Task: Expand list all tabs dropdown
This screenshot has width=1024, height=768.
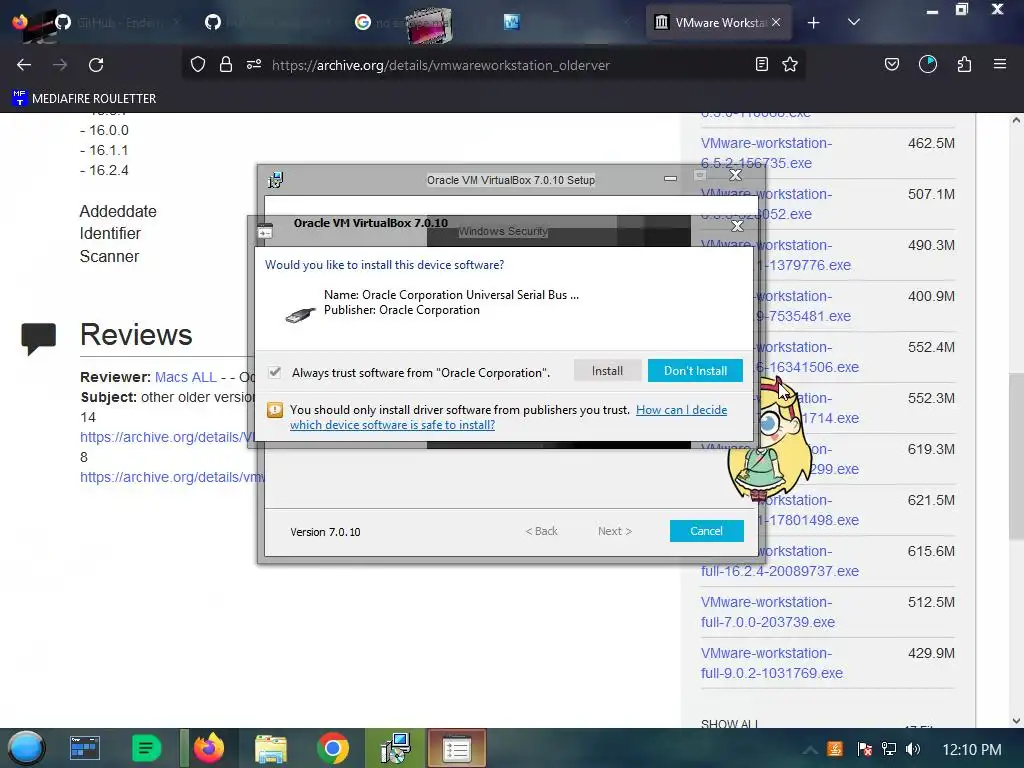Action: pyautogui.click(x=854, y=22)
